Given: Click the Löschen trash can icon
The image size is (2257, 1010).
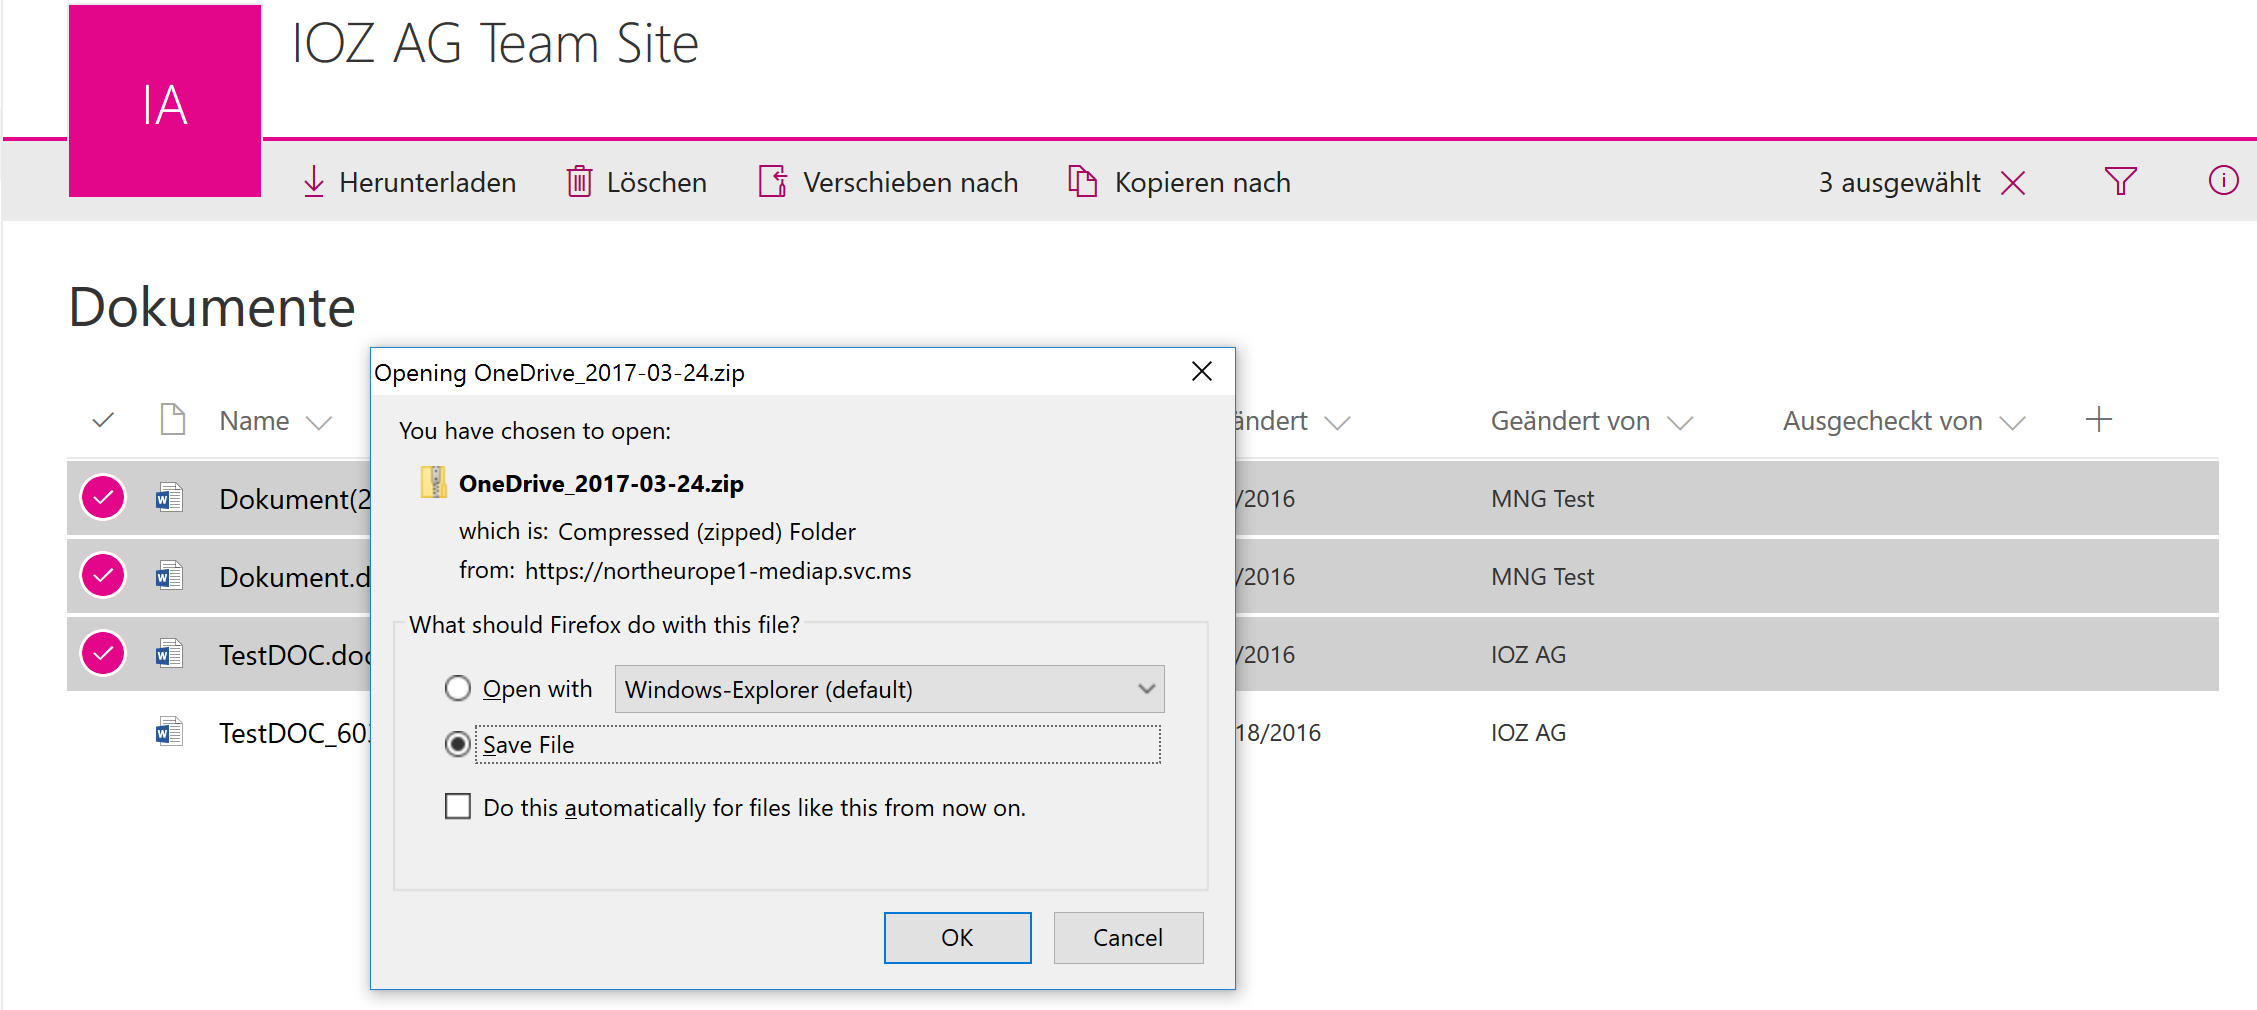Looking at the screenshot, I should pos(580,182).
